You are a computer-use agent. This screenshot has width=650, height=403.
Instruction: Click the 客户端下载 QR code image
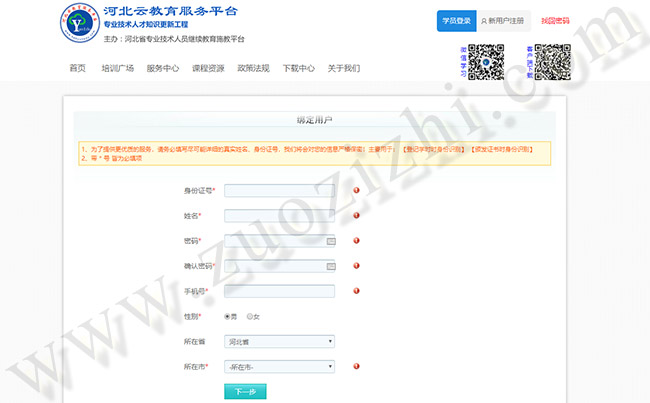click(551, 62)
